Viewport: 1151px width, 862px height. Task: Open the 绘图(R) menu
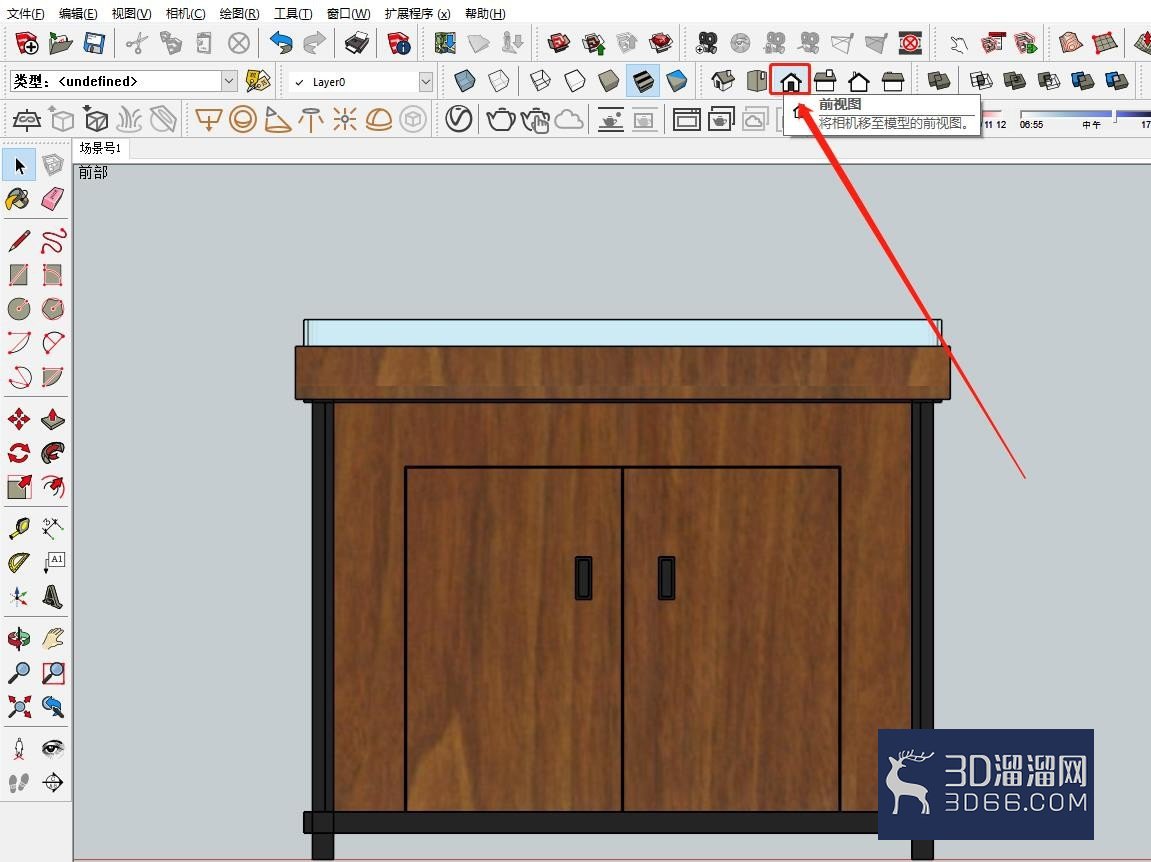coord(239,13)
